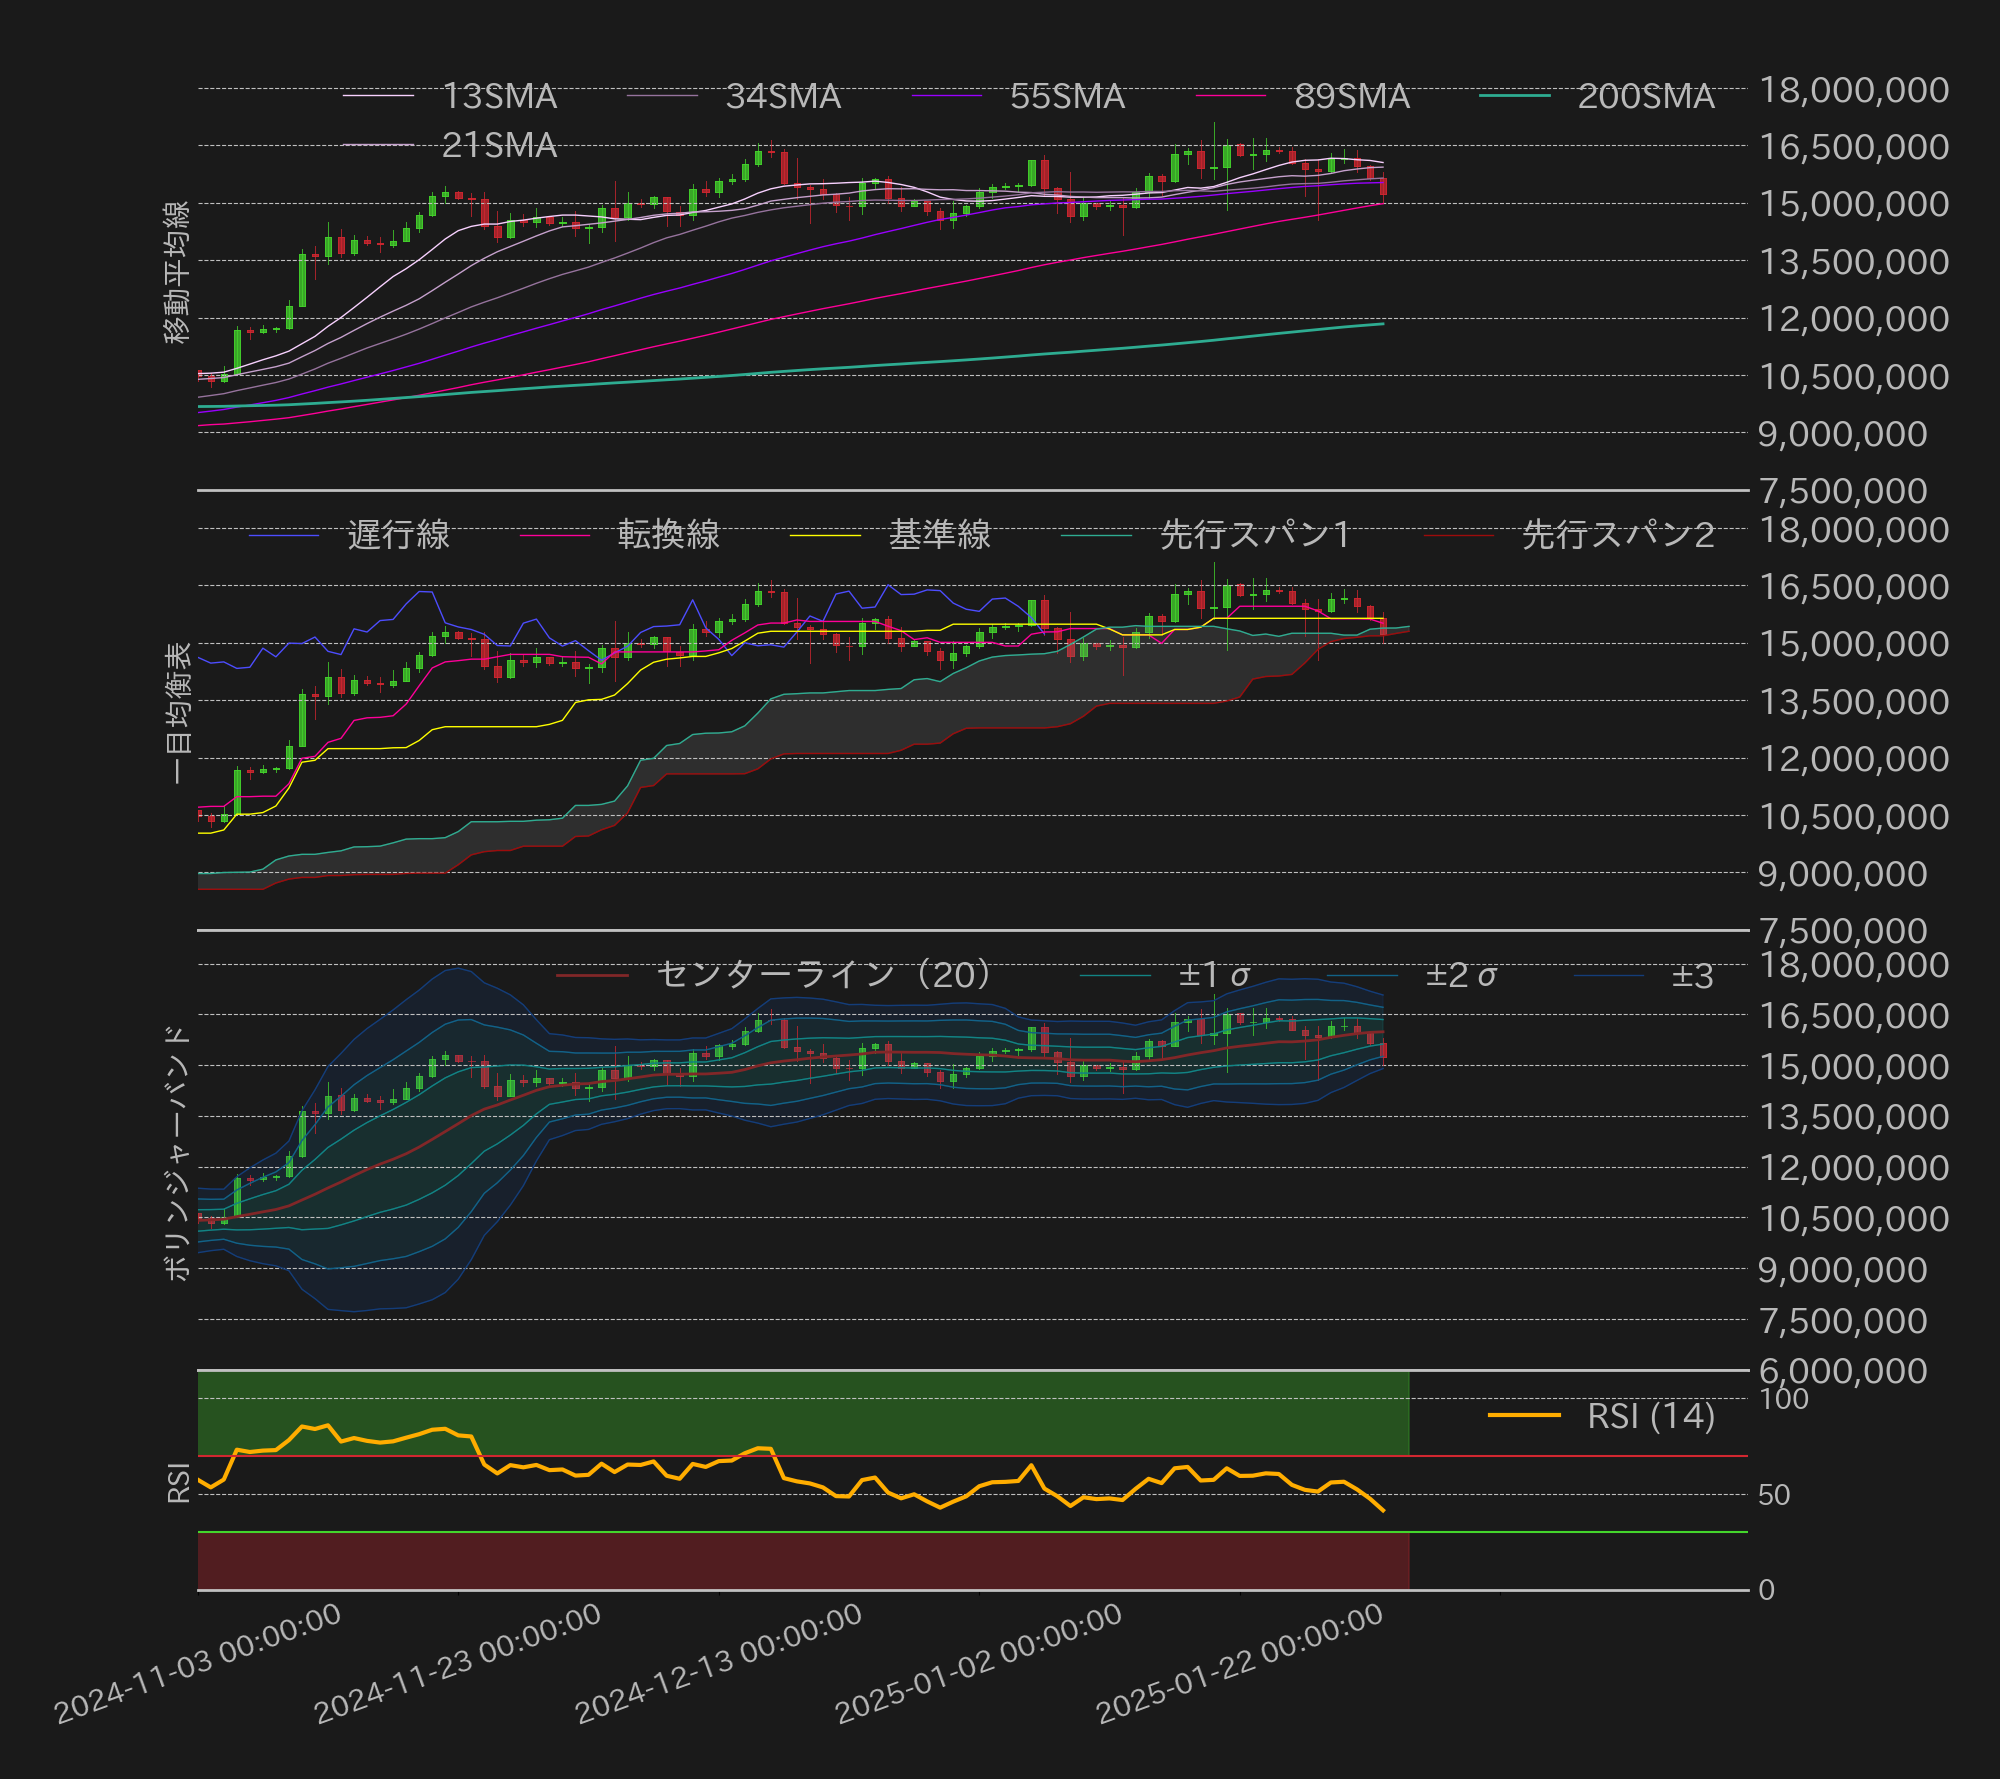Click the 移動平均線 axis title
The height and width of the screenshot is (1779, 2000).
click(x=177, y=272)
